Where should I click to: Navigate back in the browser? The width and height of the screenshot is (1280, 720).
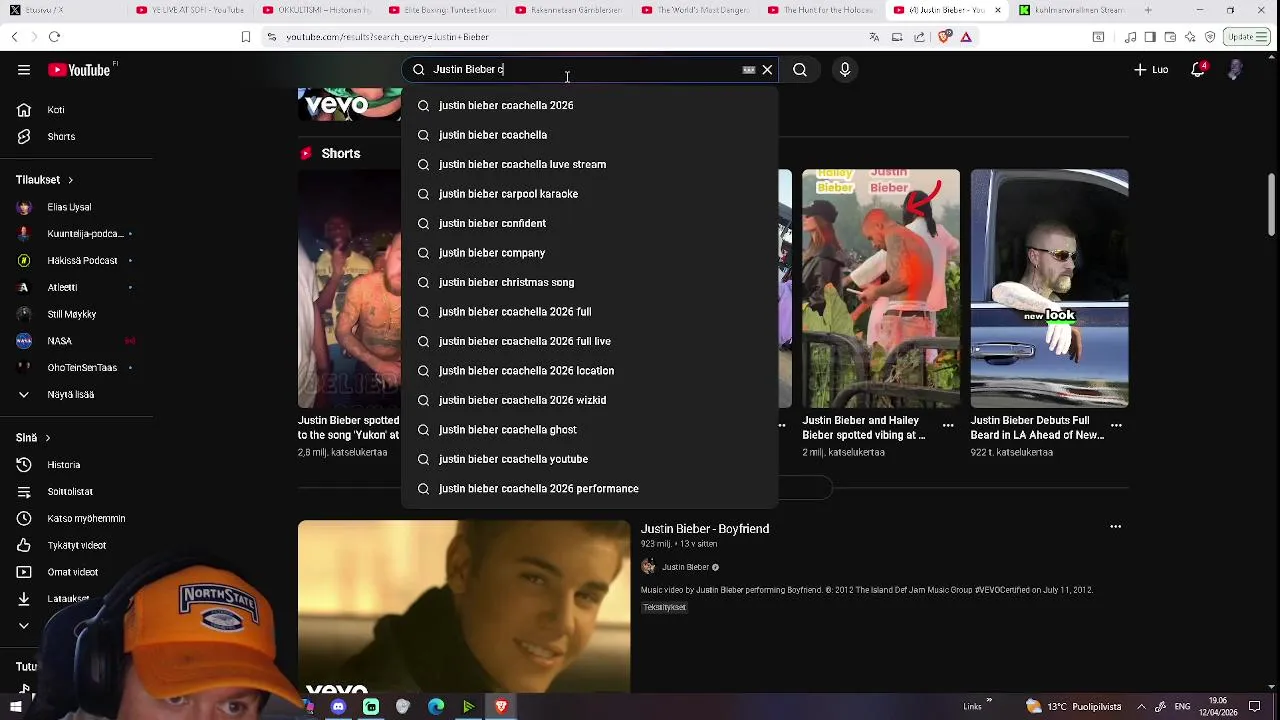[14, 37]
